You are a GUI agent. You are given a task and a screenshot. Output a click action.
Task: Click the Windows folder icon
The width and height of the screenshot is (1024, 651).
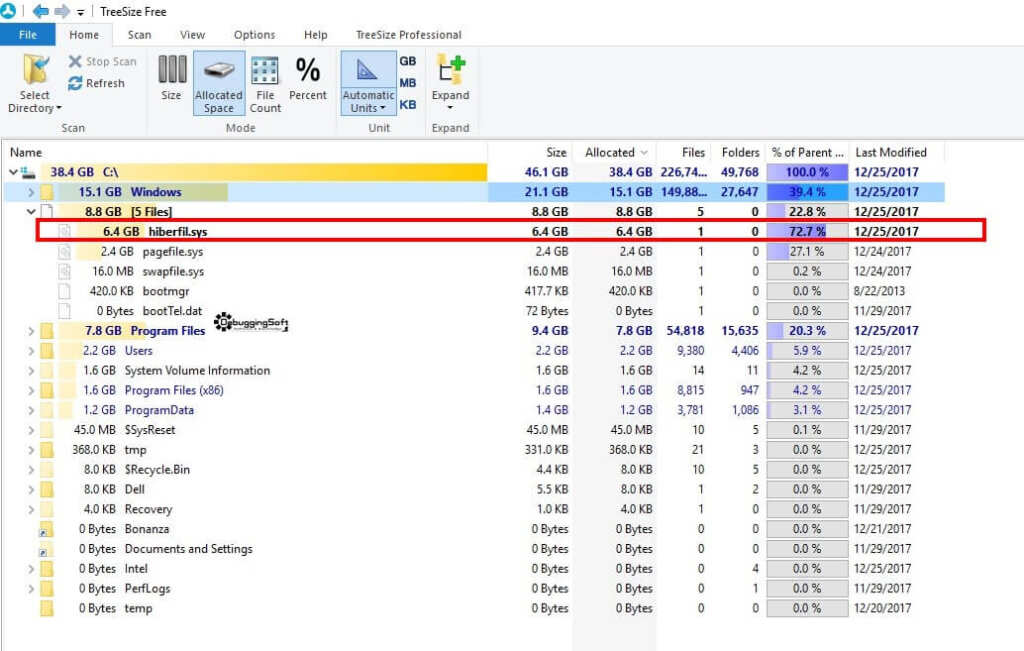click(x=46, y=192)
